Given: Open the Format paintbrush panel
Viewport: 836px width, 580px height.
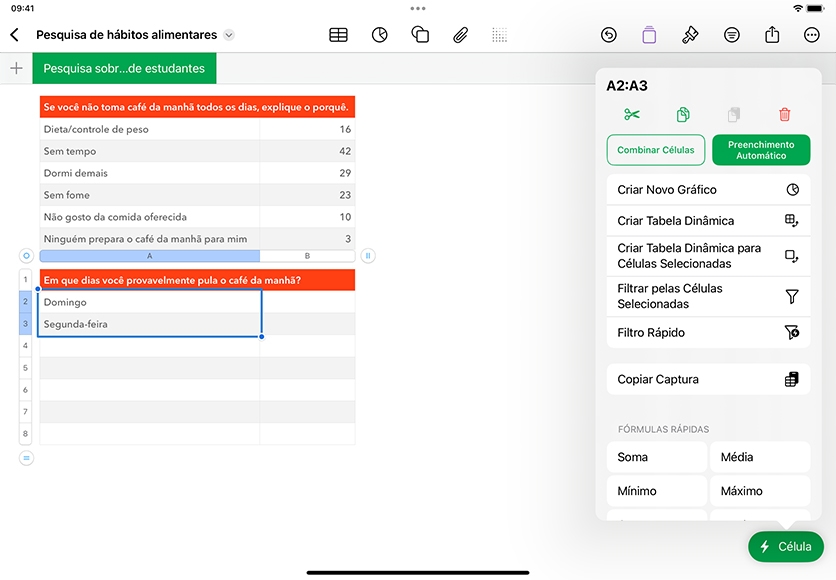Looking at the screenshot, I should 690,35.
